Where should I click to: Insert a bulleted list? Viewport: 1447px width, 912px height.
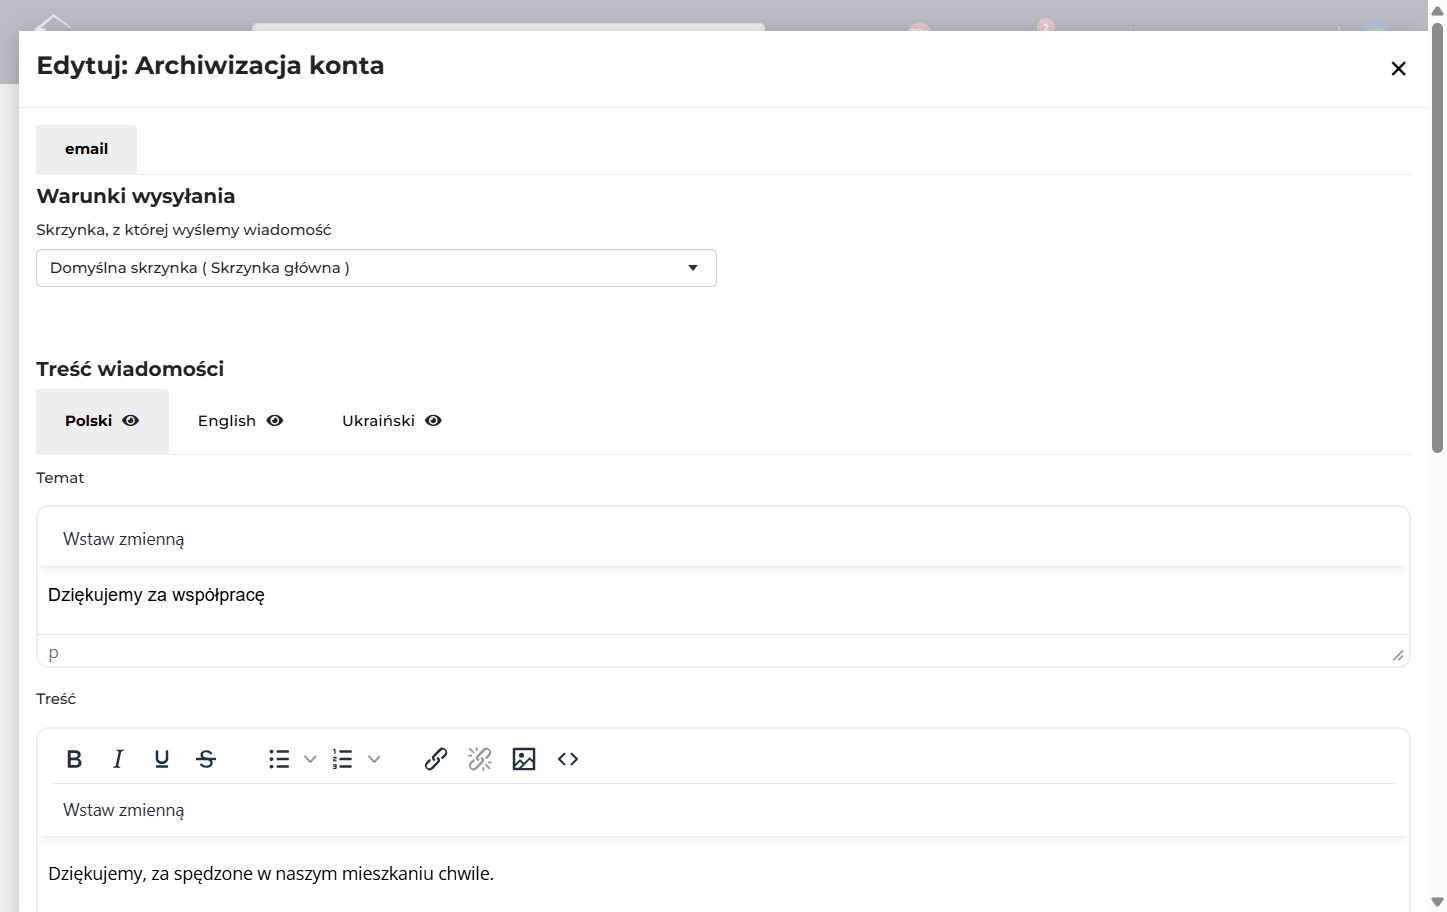(279, 759)
